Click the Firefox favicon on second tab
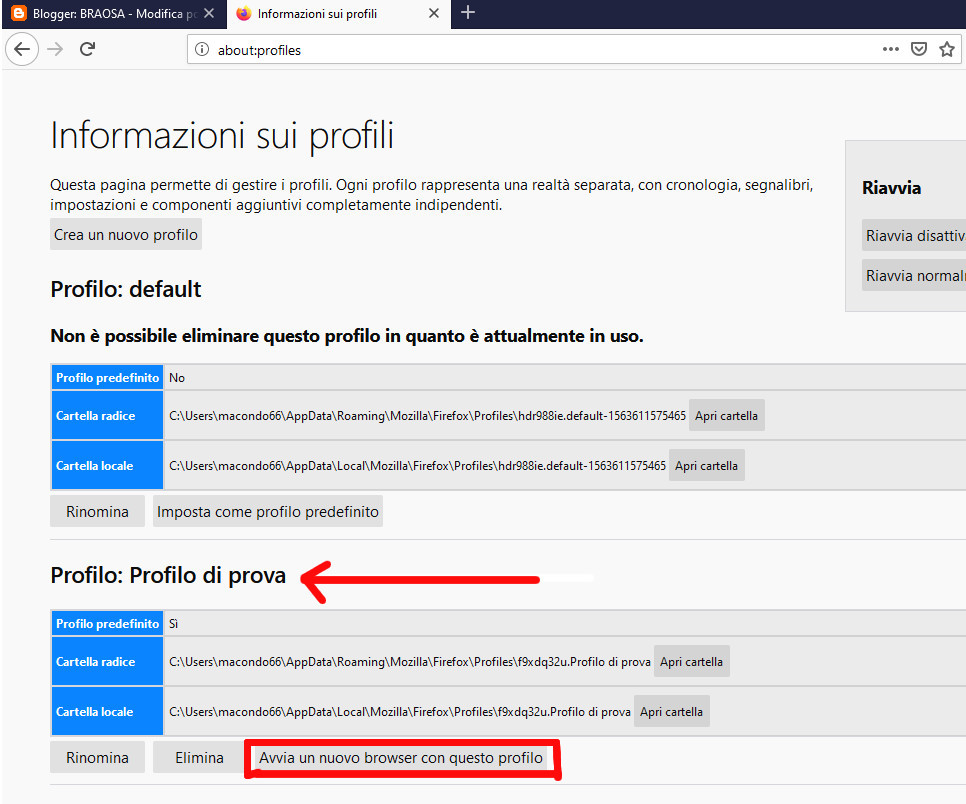Screen dimensions: 966x804 click(244, 13)
